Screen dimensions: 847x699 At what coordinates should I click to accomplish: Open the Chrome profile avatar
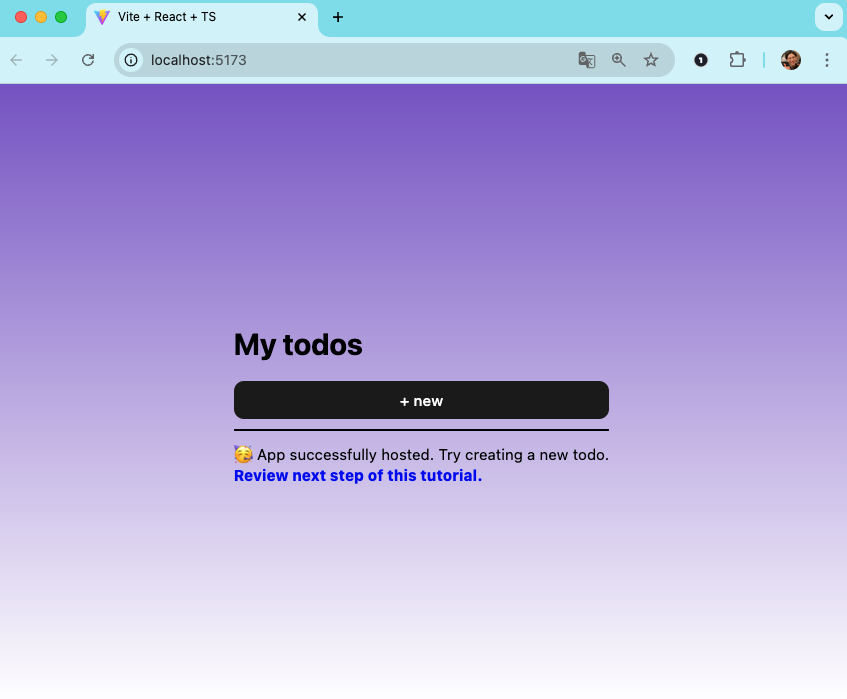[x=791, y=60]
